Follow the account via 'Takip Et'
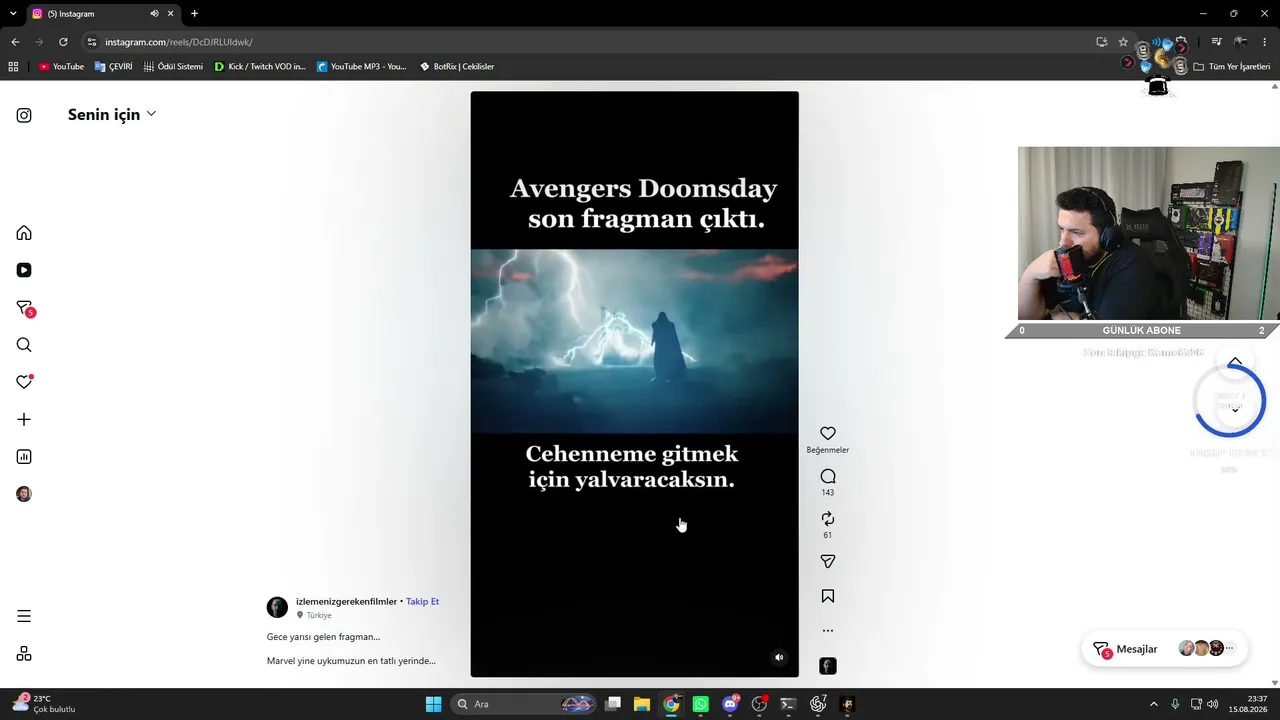This screenshot has width=1280, height=720. (x=422, y=601)
